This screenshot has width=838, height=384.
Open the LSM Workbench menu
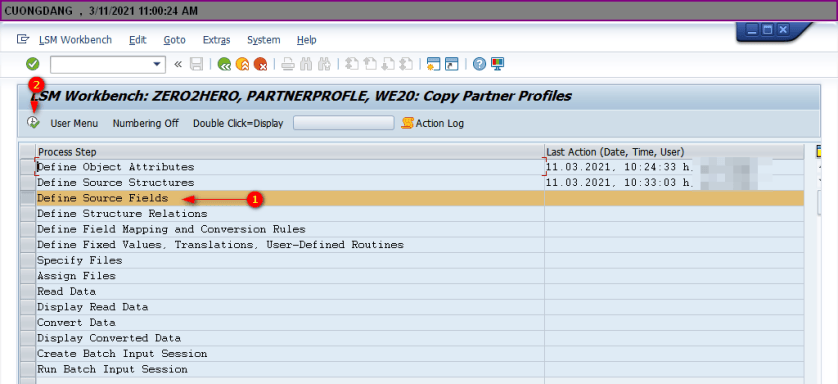[x=75, y=40]
